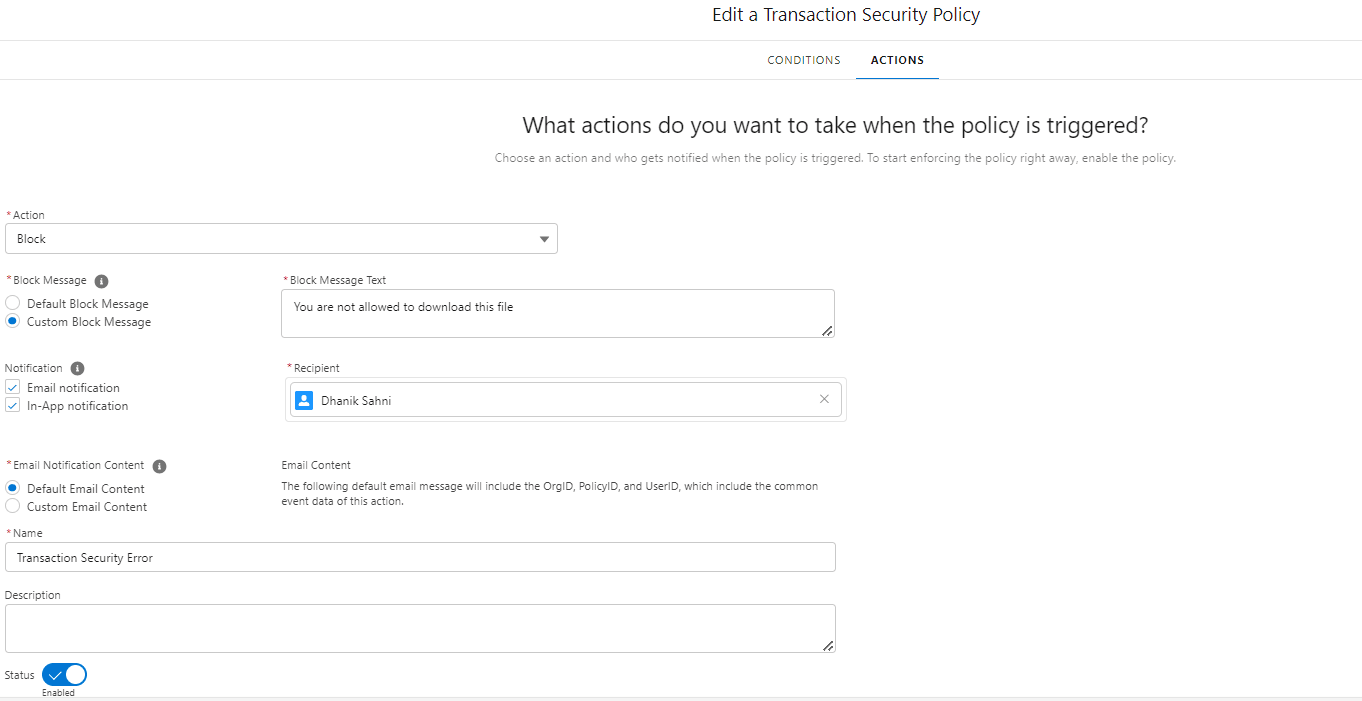Viewport: 1362px width, 701px height.
Task: Disable the Status toggle switch
Action: 64,675
